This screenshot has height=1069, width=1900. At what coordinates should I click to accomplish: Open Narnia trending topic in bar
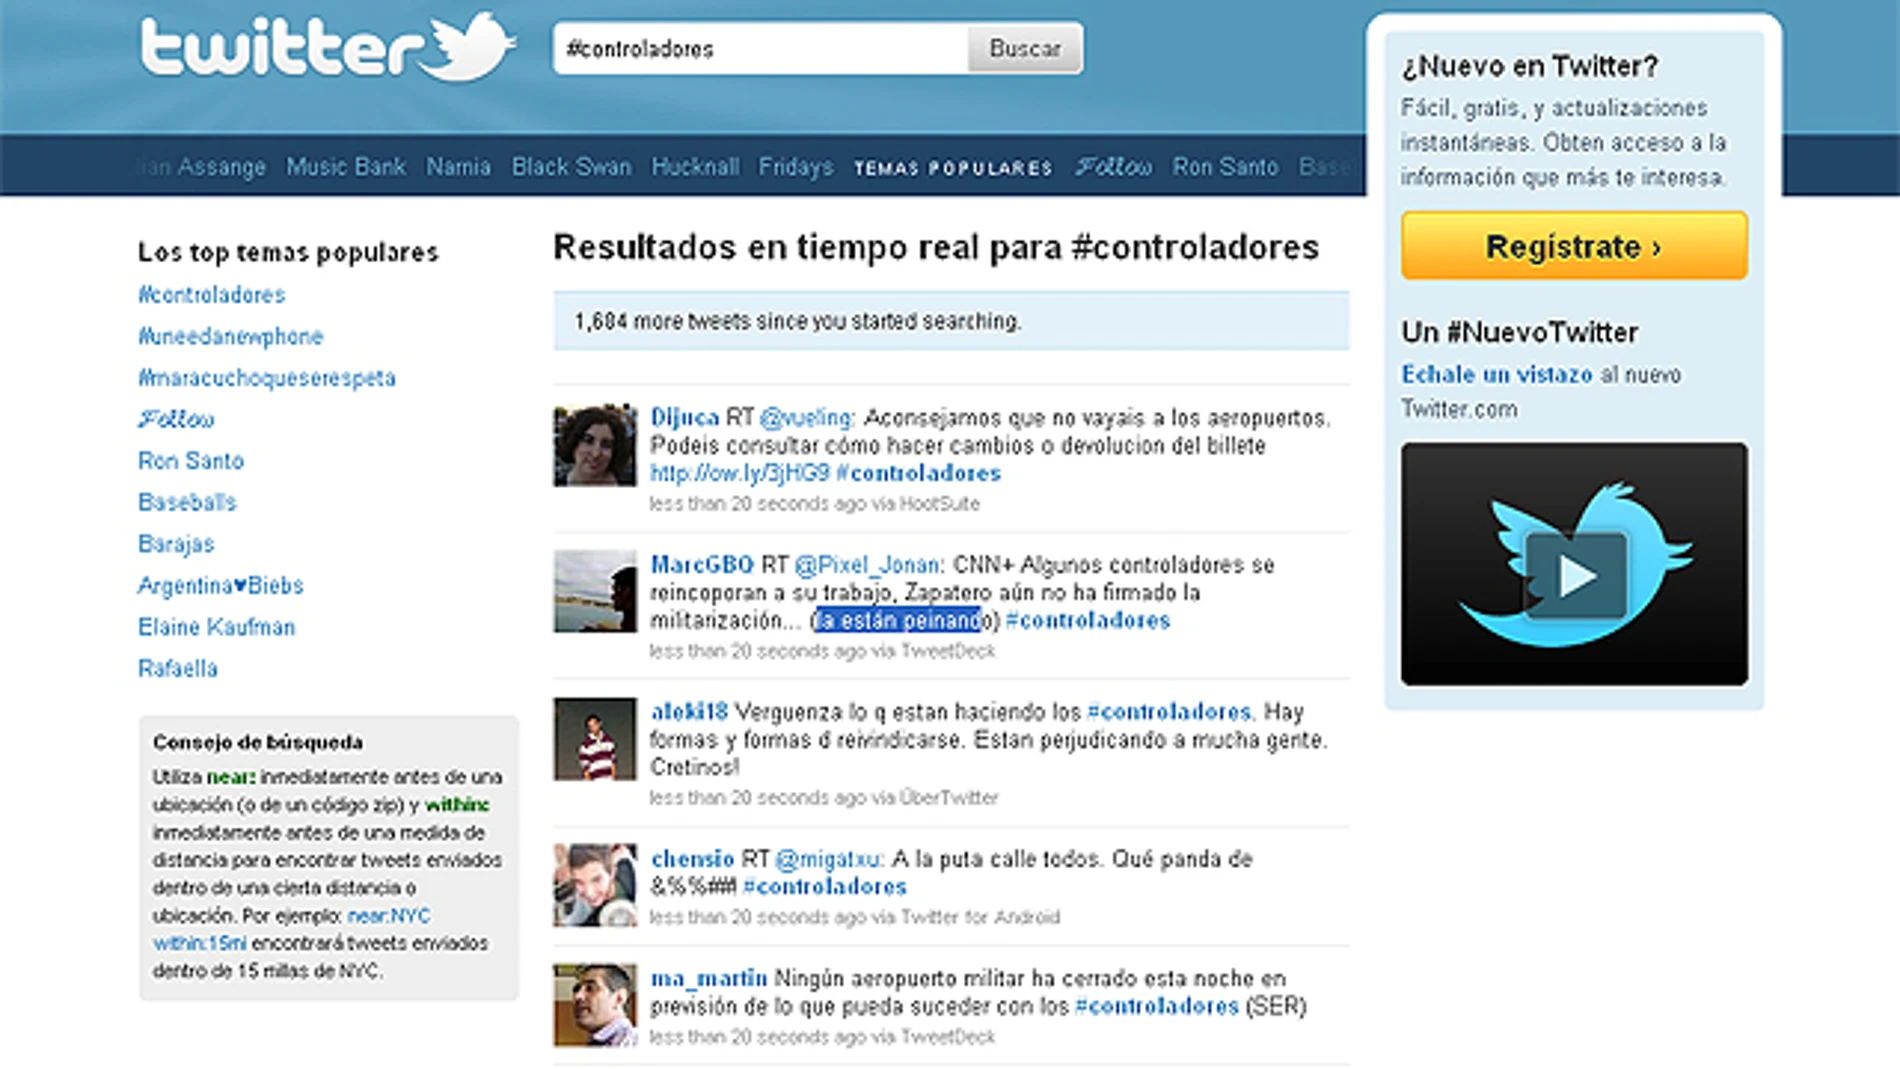[x=458, y=167]
